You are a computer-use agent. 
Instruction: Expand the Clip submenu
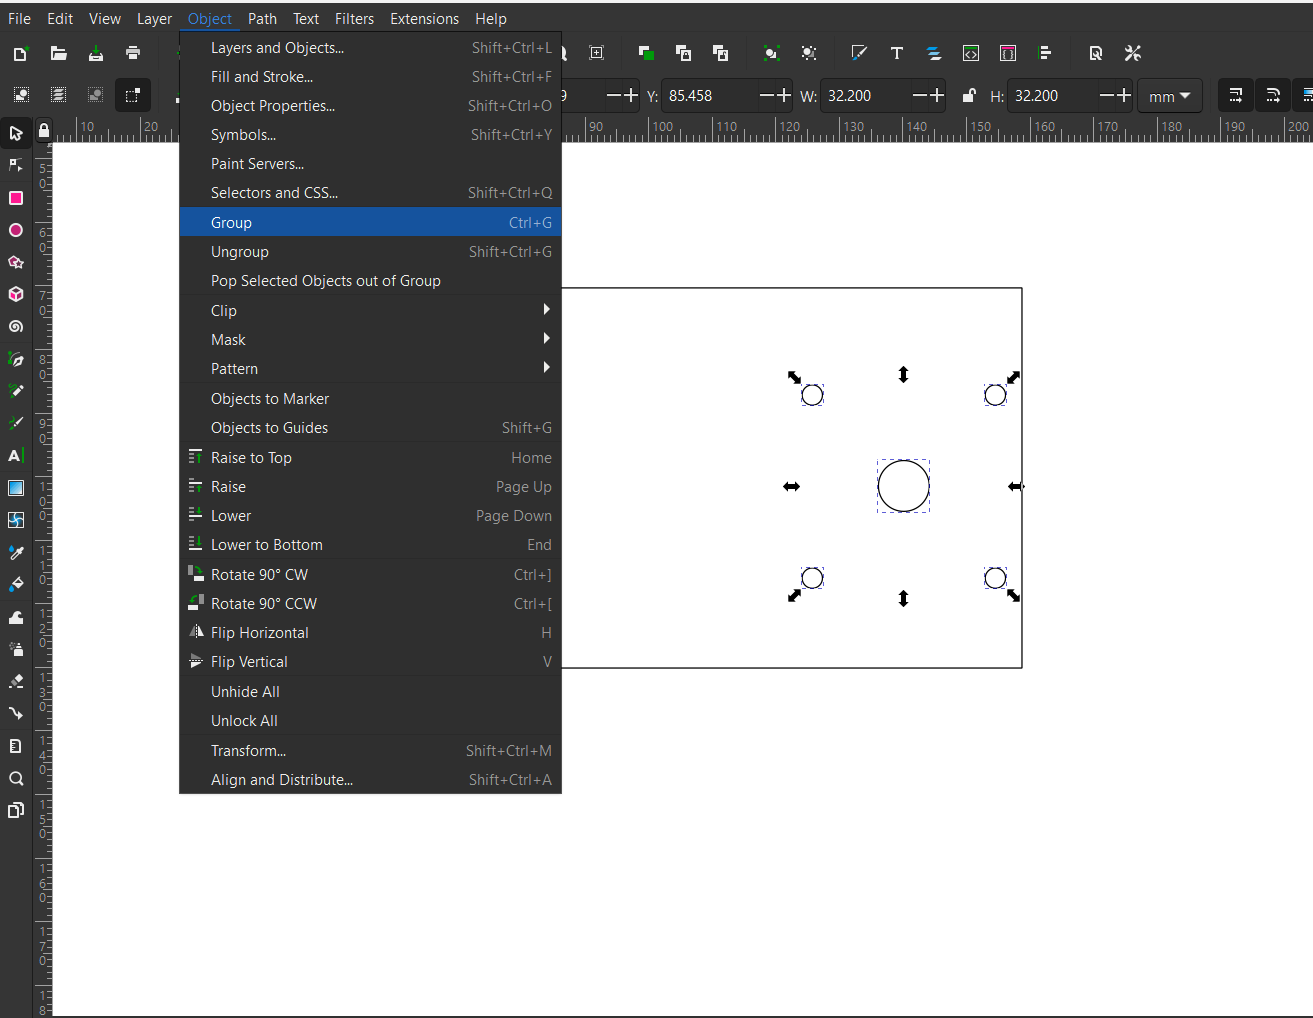371,310
